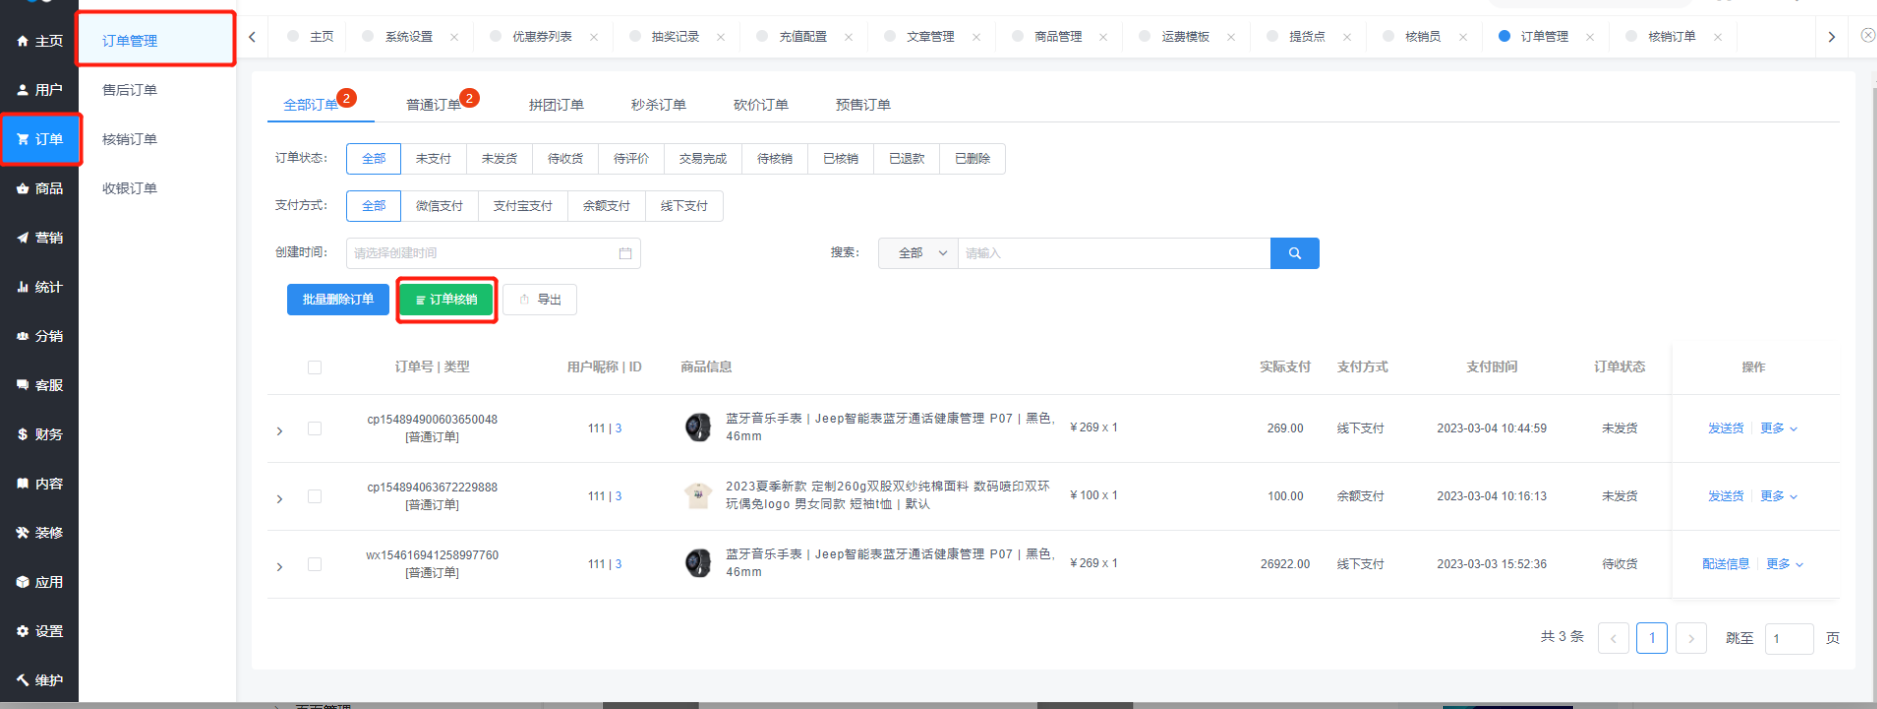
Task: Open 设置 settings gear in sidebar
Action: pos(23,631)
